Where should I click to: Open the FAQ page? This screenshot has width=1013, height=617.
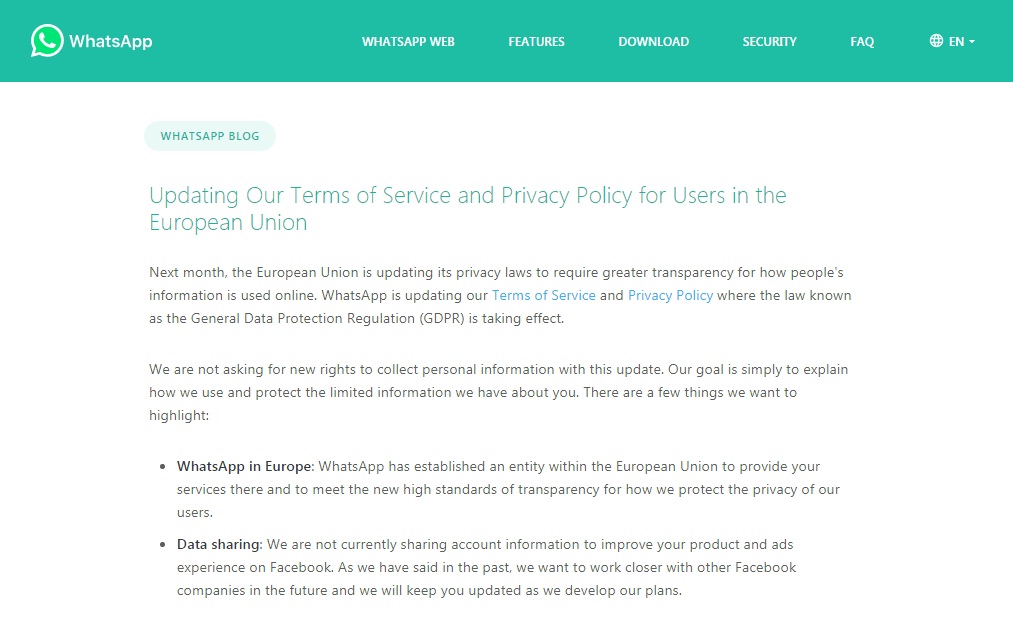tap(862, 41)
